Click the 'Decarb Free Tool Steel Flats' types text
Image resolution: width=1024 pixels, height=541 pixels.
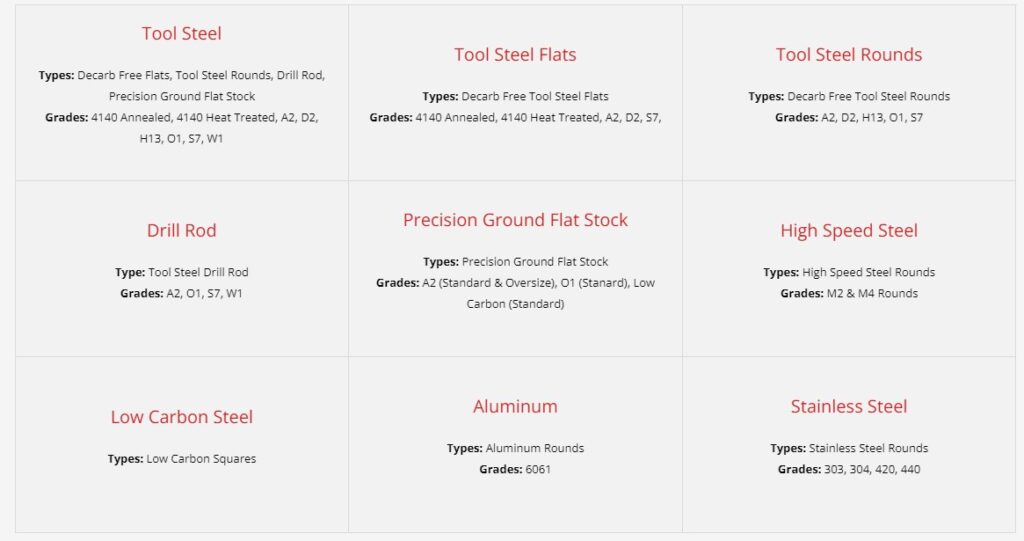(x=534, y=96)
